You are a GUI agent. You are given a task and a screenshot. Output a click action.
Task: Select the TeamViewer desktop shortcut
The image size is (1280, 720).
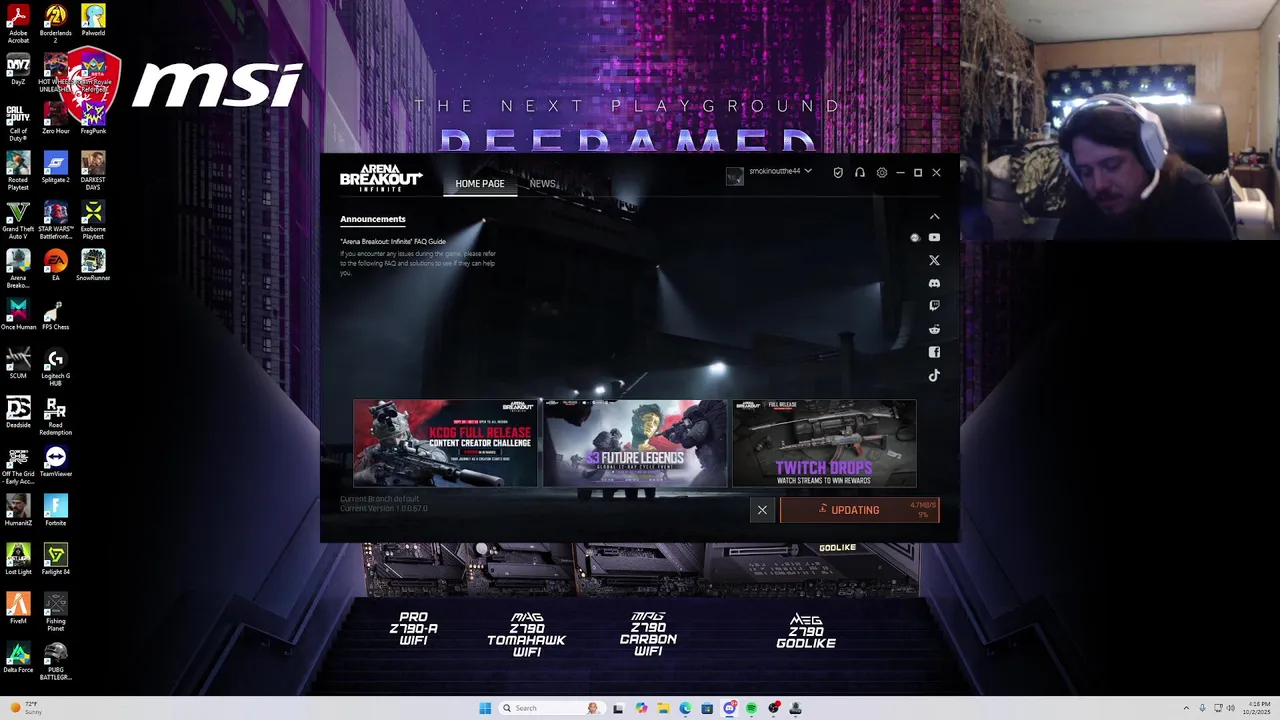(56, 461)
